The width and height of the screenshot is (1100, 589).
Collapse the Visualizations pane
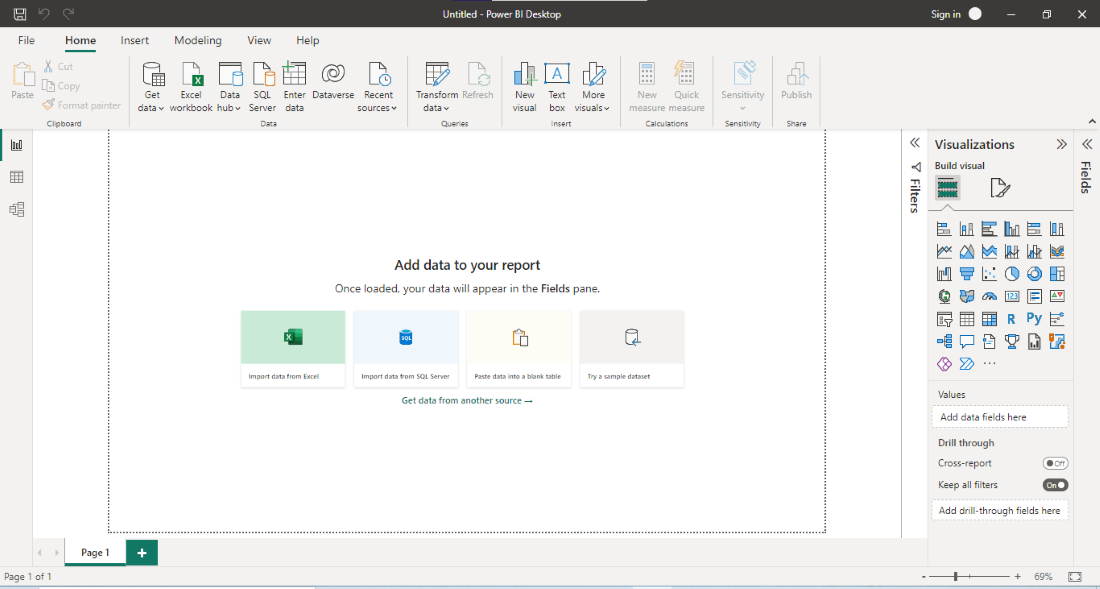1061,144
